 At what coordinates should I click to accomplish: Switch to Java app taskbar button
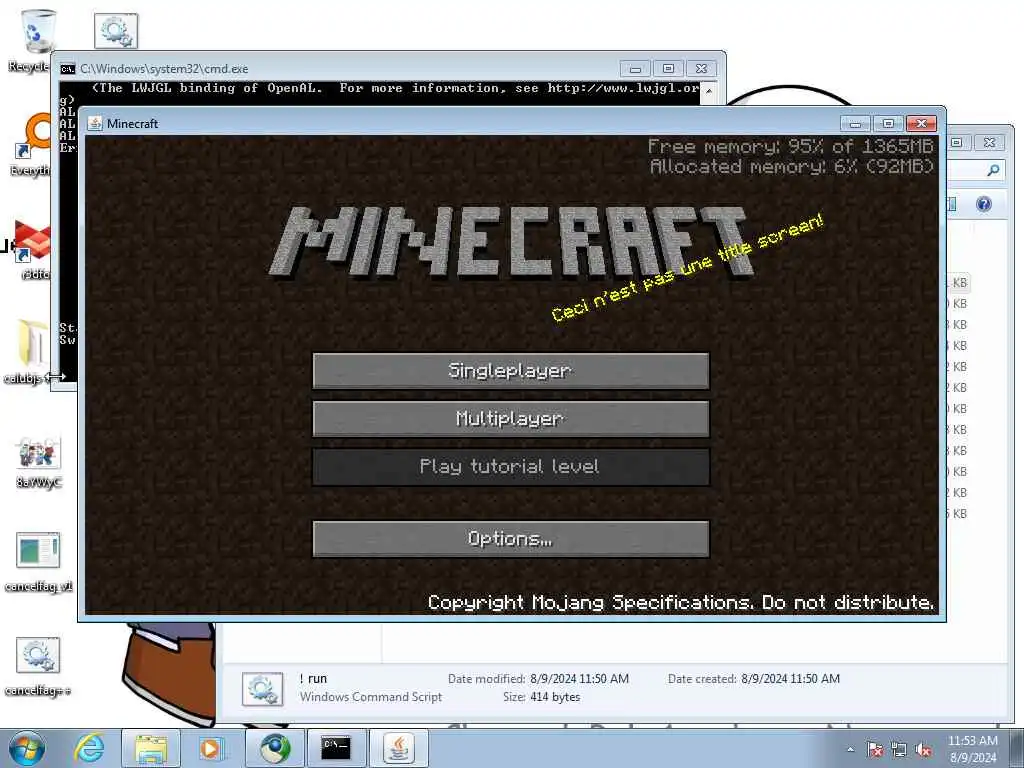(399, 748)
